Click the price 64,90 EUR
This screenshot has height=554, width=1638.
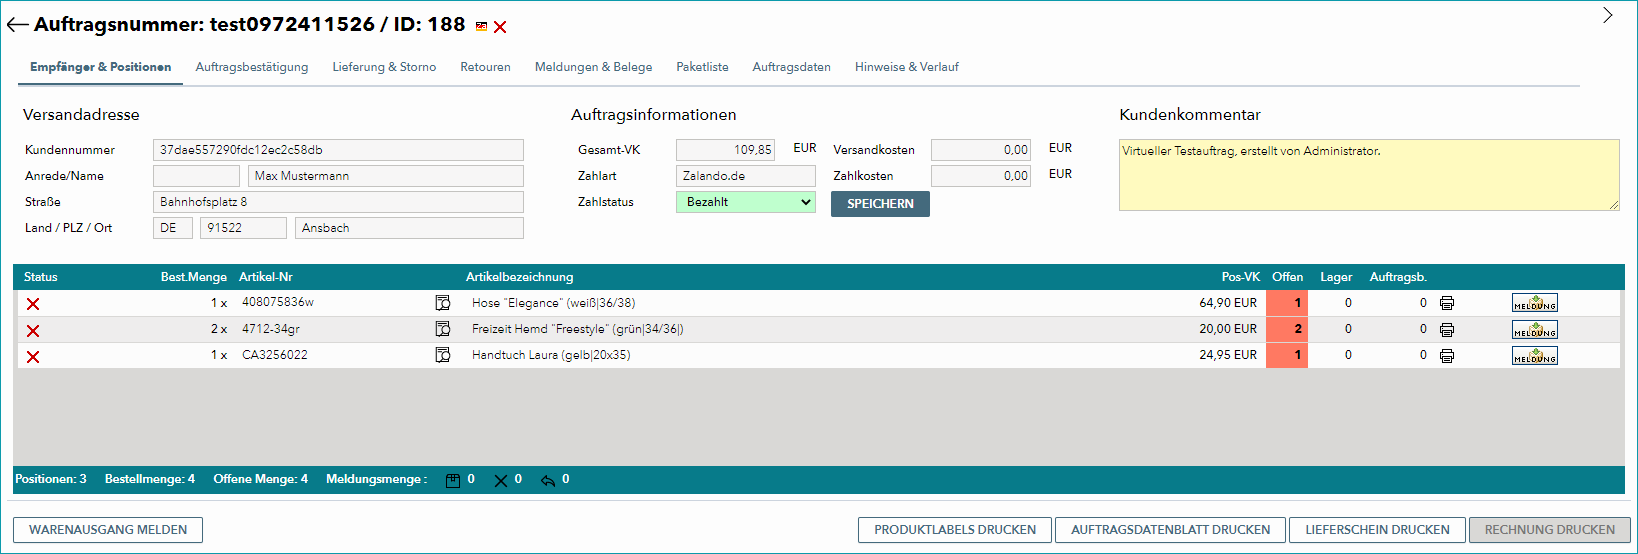1228,303
